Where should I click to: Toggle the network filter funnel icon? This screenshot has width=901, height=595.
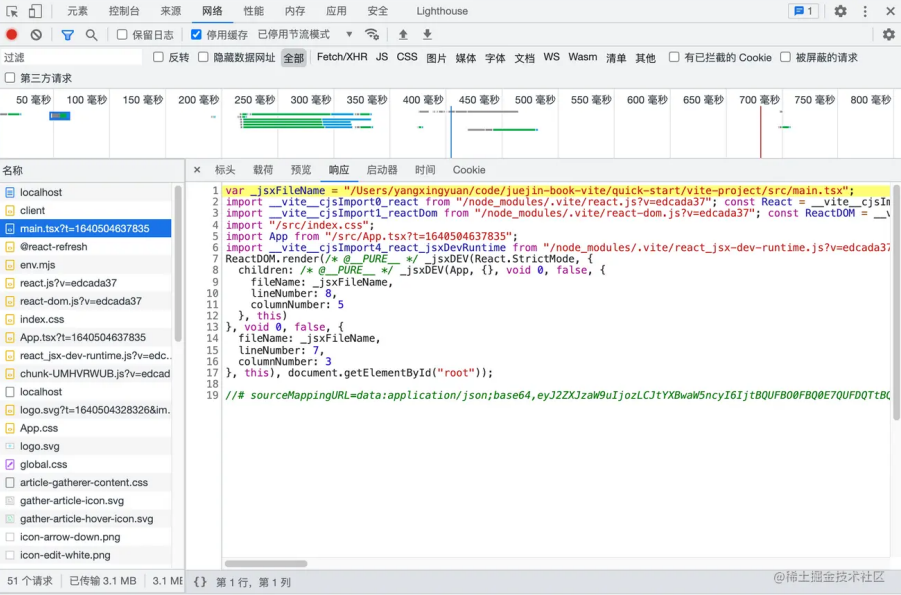[67, 35]
